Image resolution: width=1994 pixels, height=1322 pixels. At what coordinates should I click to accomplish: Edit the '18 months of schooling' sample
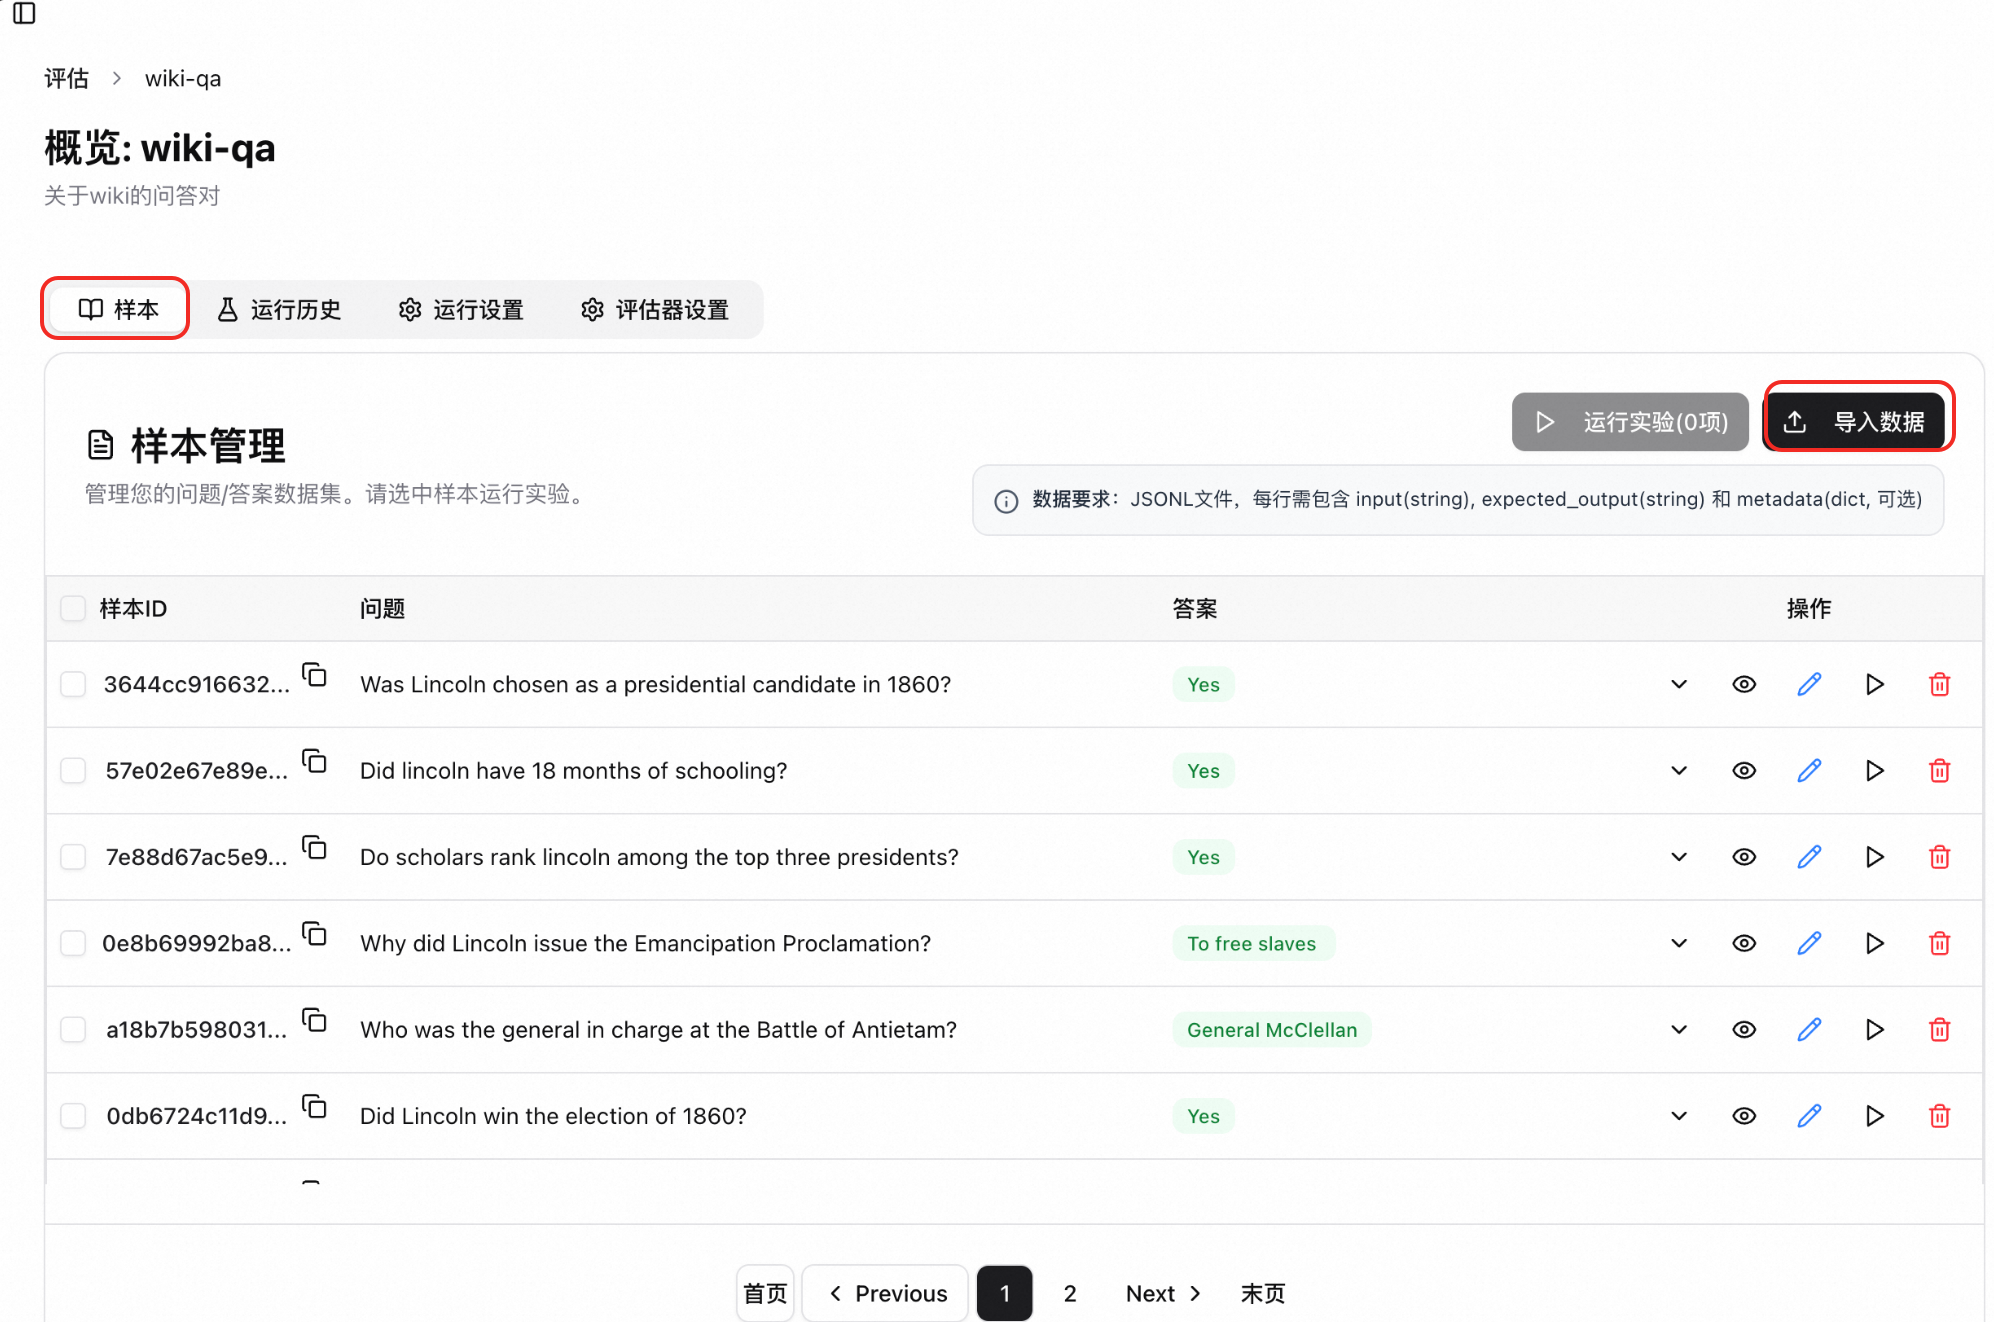1808,770
